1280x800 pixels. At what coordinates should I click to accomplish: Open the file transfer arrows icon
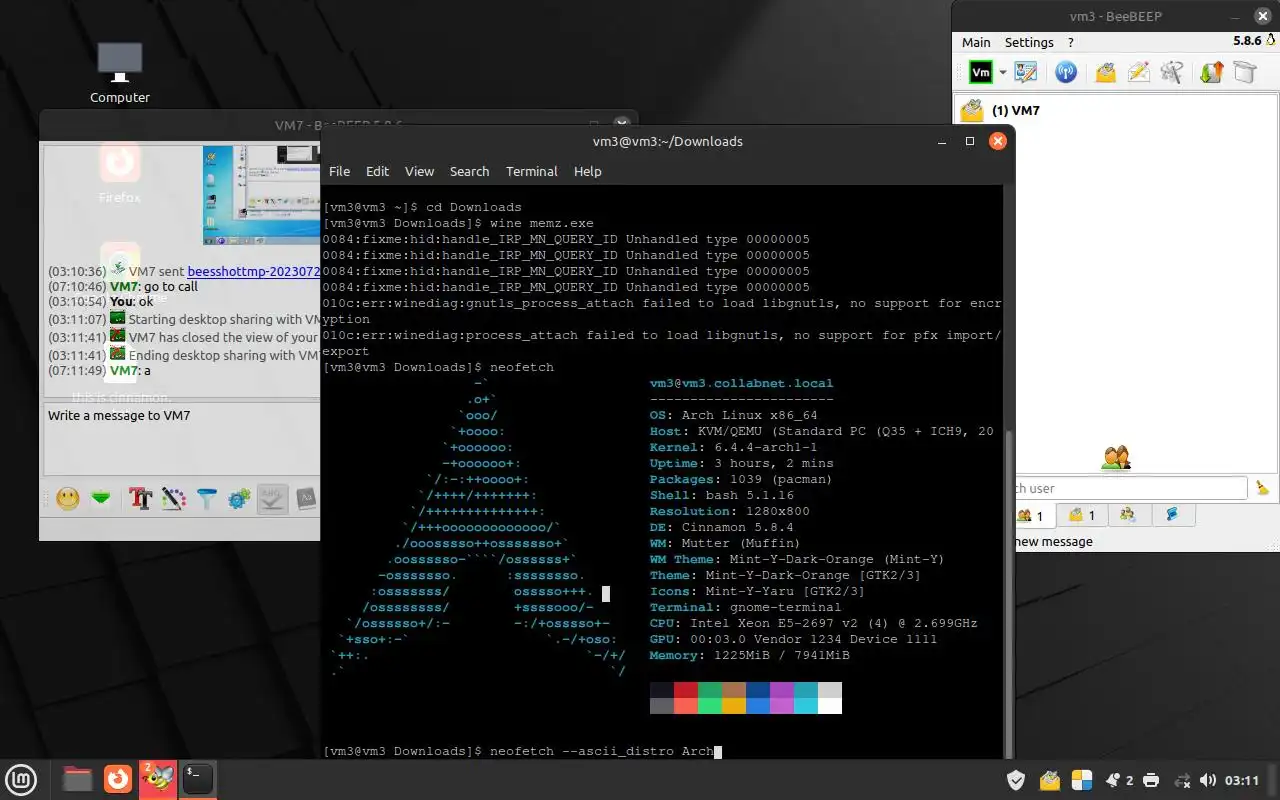coord(1211,72)
